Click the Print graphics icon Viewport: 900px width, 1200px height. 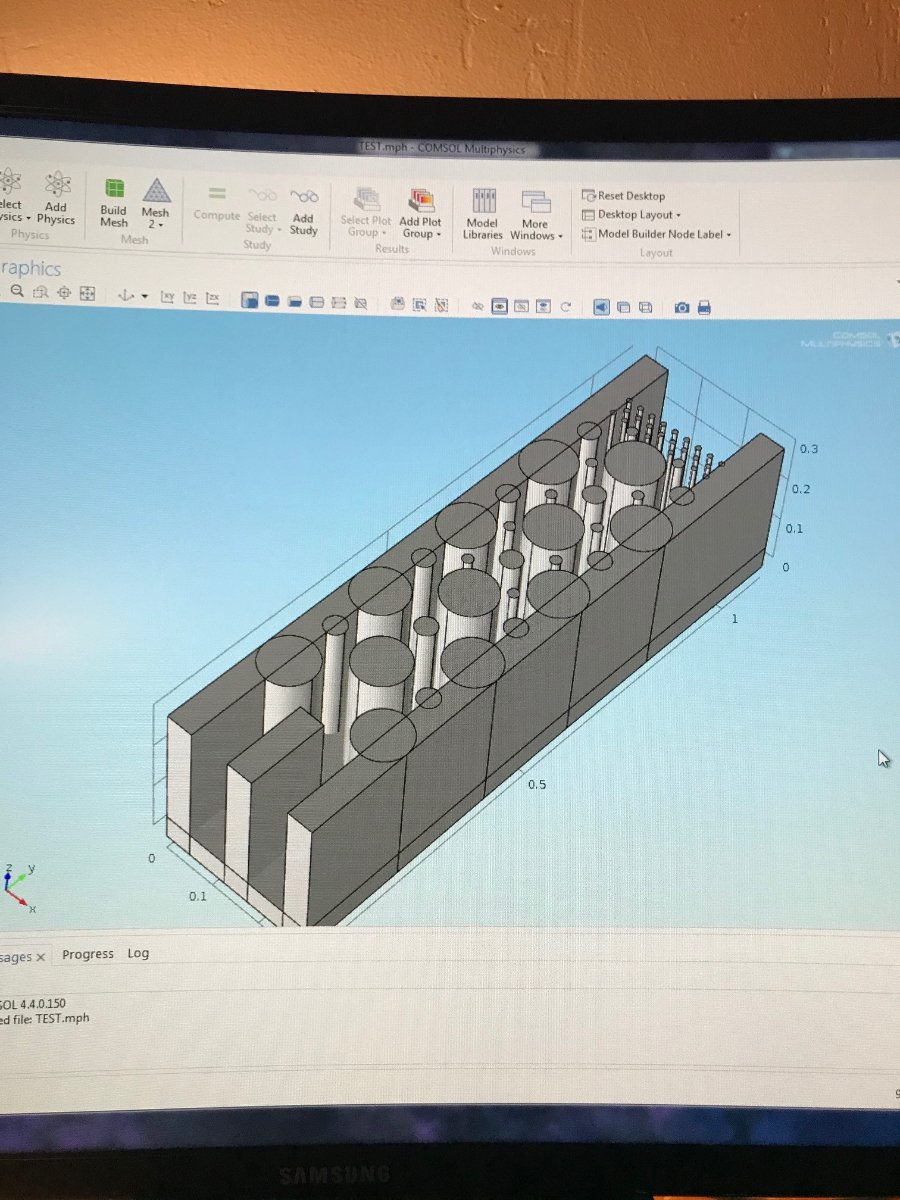pyautogui.click(x=705, y=308)
